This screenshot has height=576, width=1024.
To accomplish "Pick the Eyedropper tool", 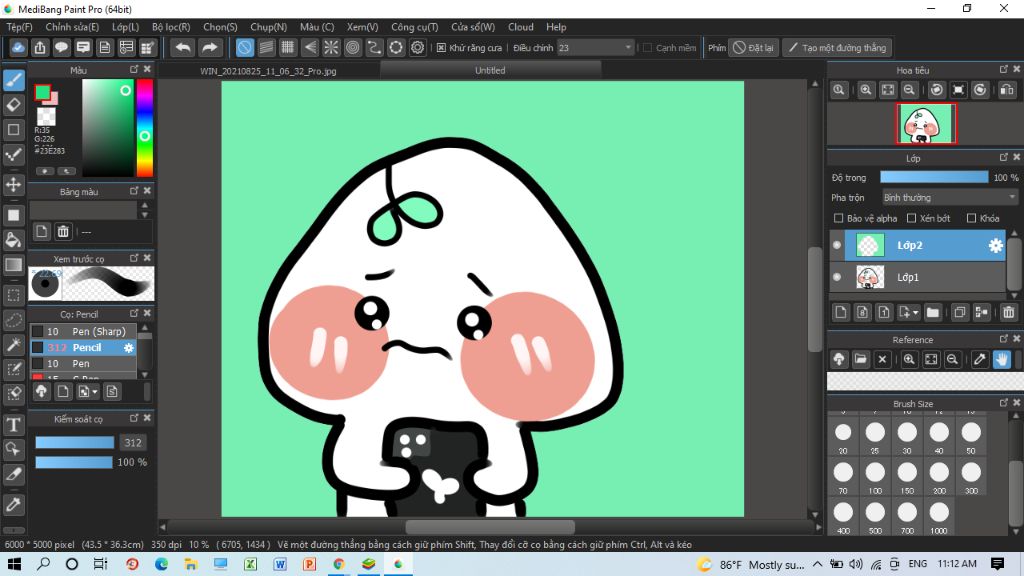I will tap(14, 504).
